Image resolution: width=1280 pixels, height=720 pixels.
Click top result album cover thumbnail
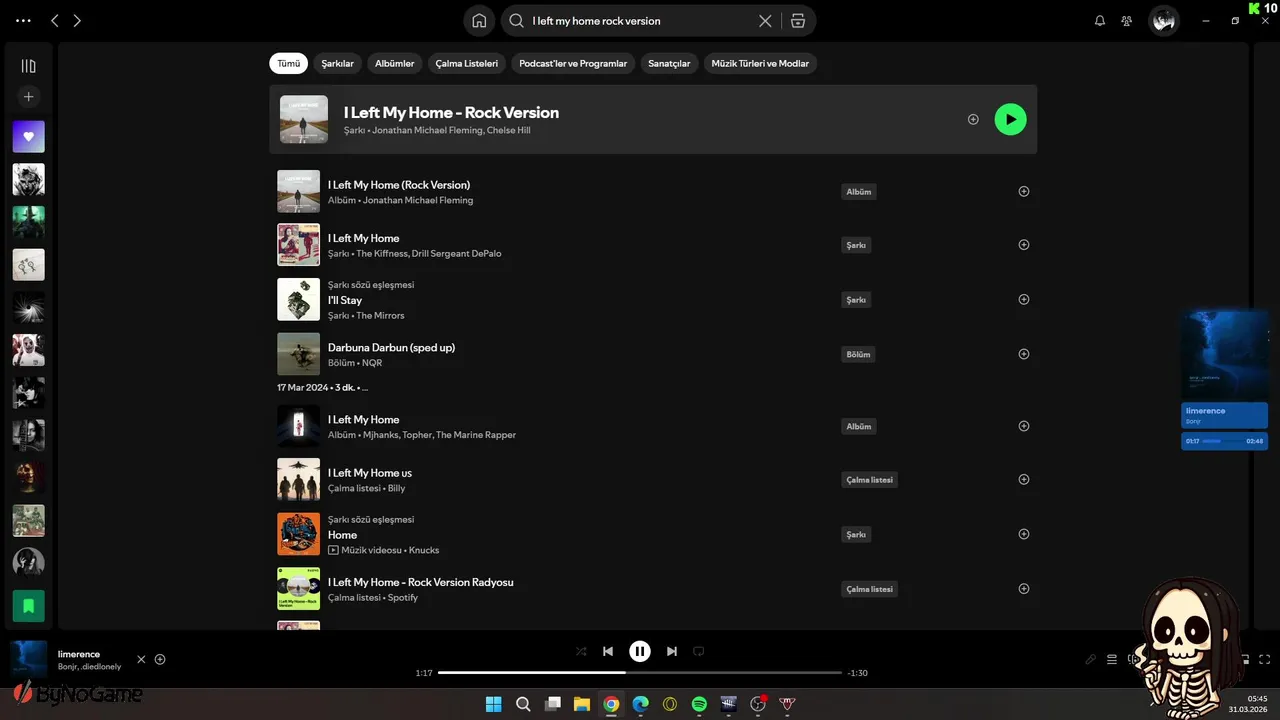[x=304, y=119]
